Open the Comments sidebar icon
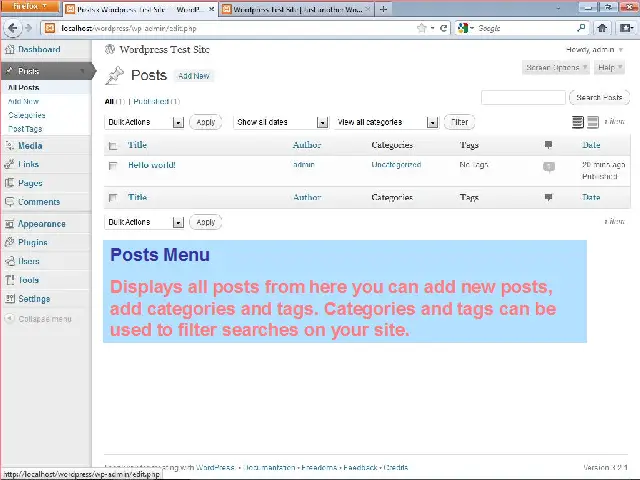The height and width of the screenshot is (480, 640). pyautogui.click(x=9, y=202)
